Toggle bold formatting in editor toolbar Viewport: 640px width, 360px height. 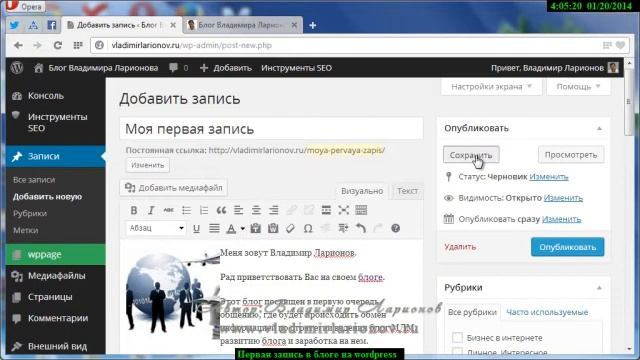(133, 210)
